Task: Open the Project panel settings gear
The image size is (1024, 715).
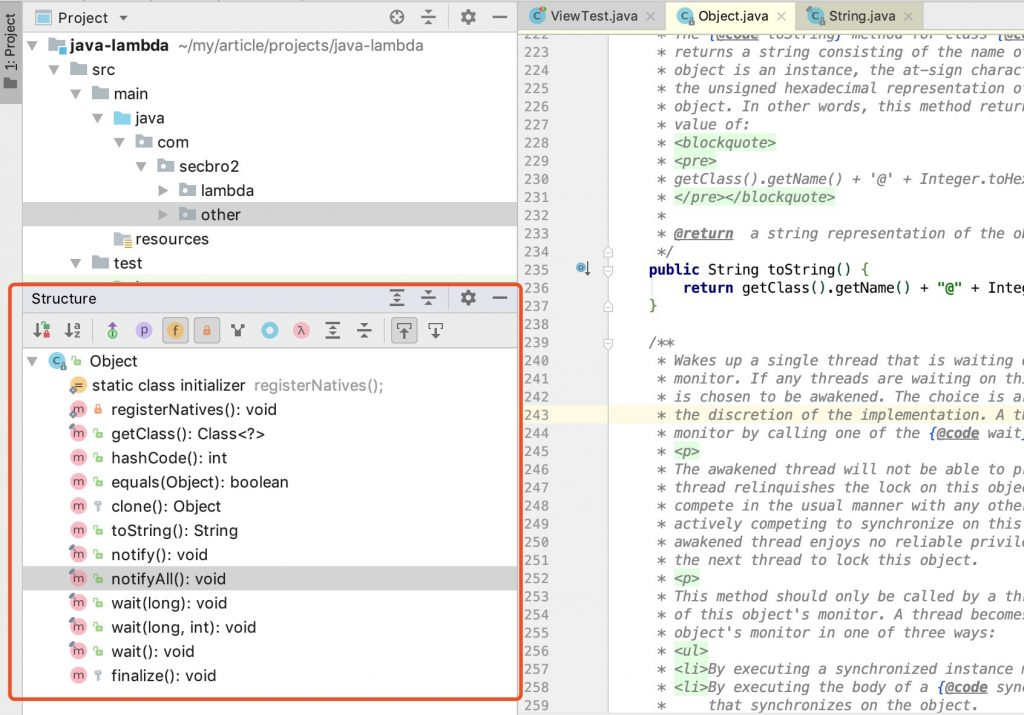Action: pyautogui.click(x=467, y=17)
